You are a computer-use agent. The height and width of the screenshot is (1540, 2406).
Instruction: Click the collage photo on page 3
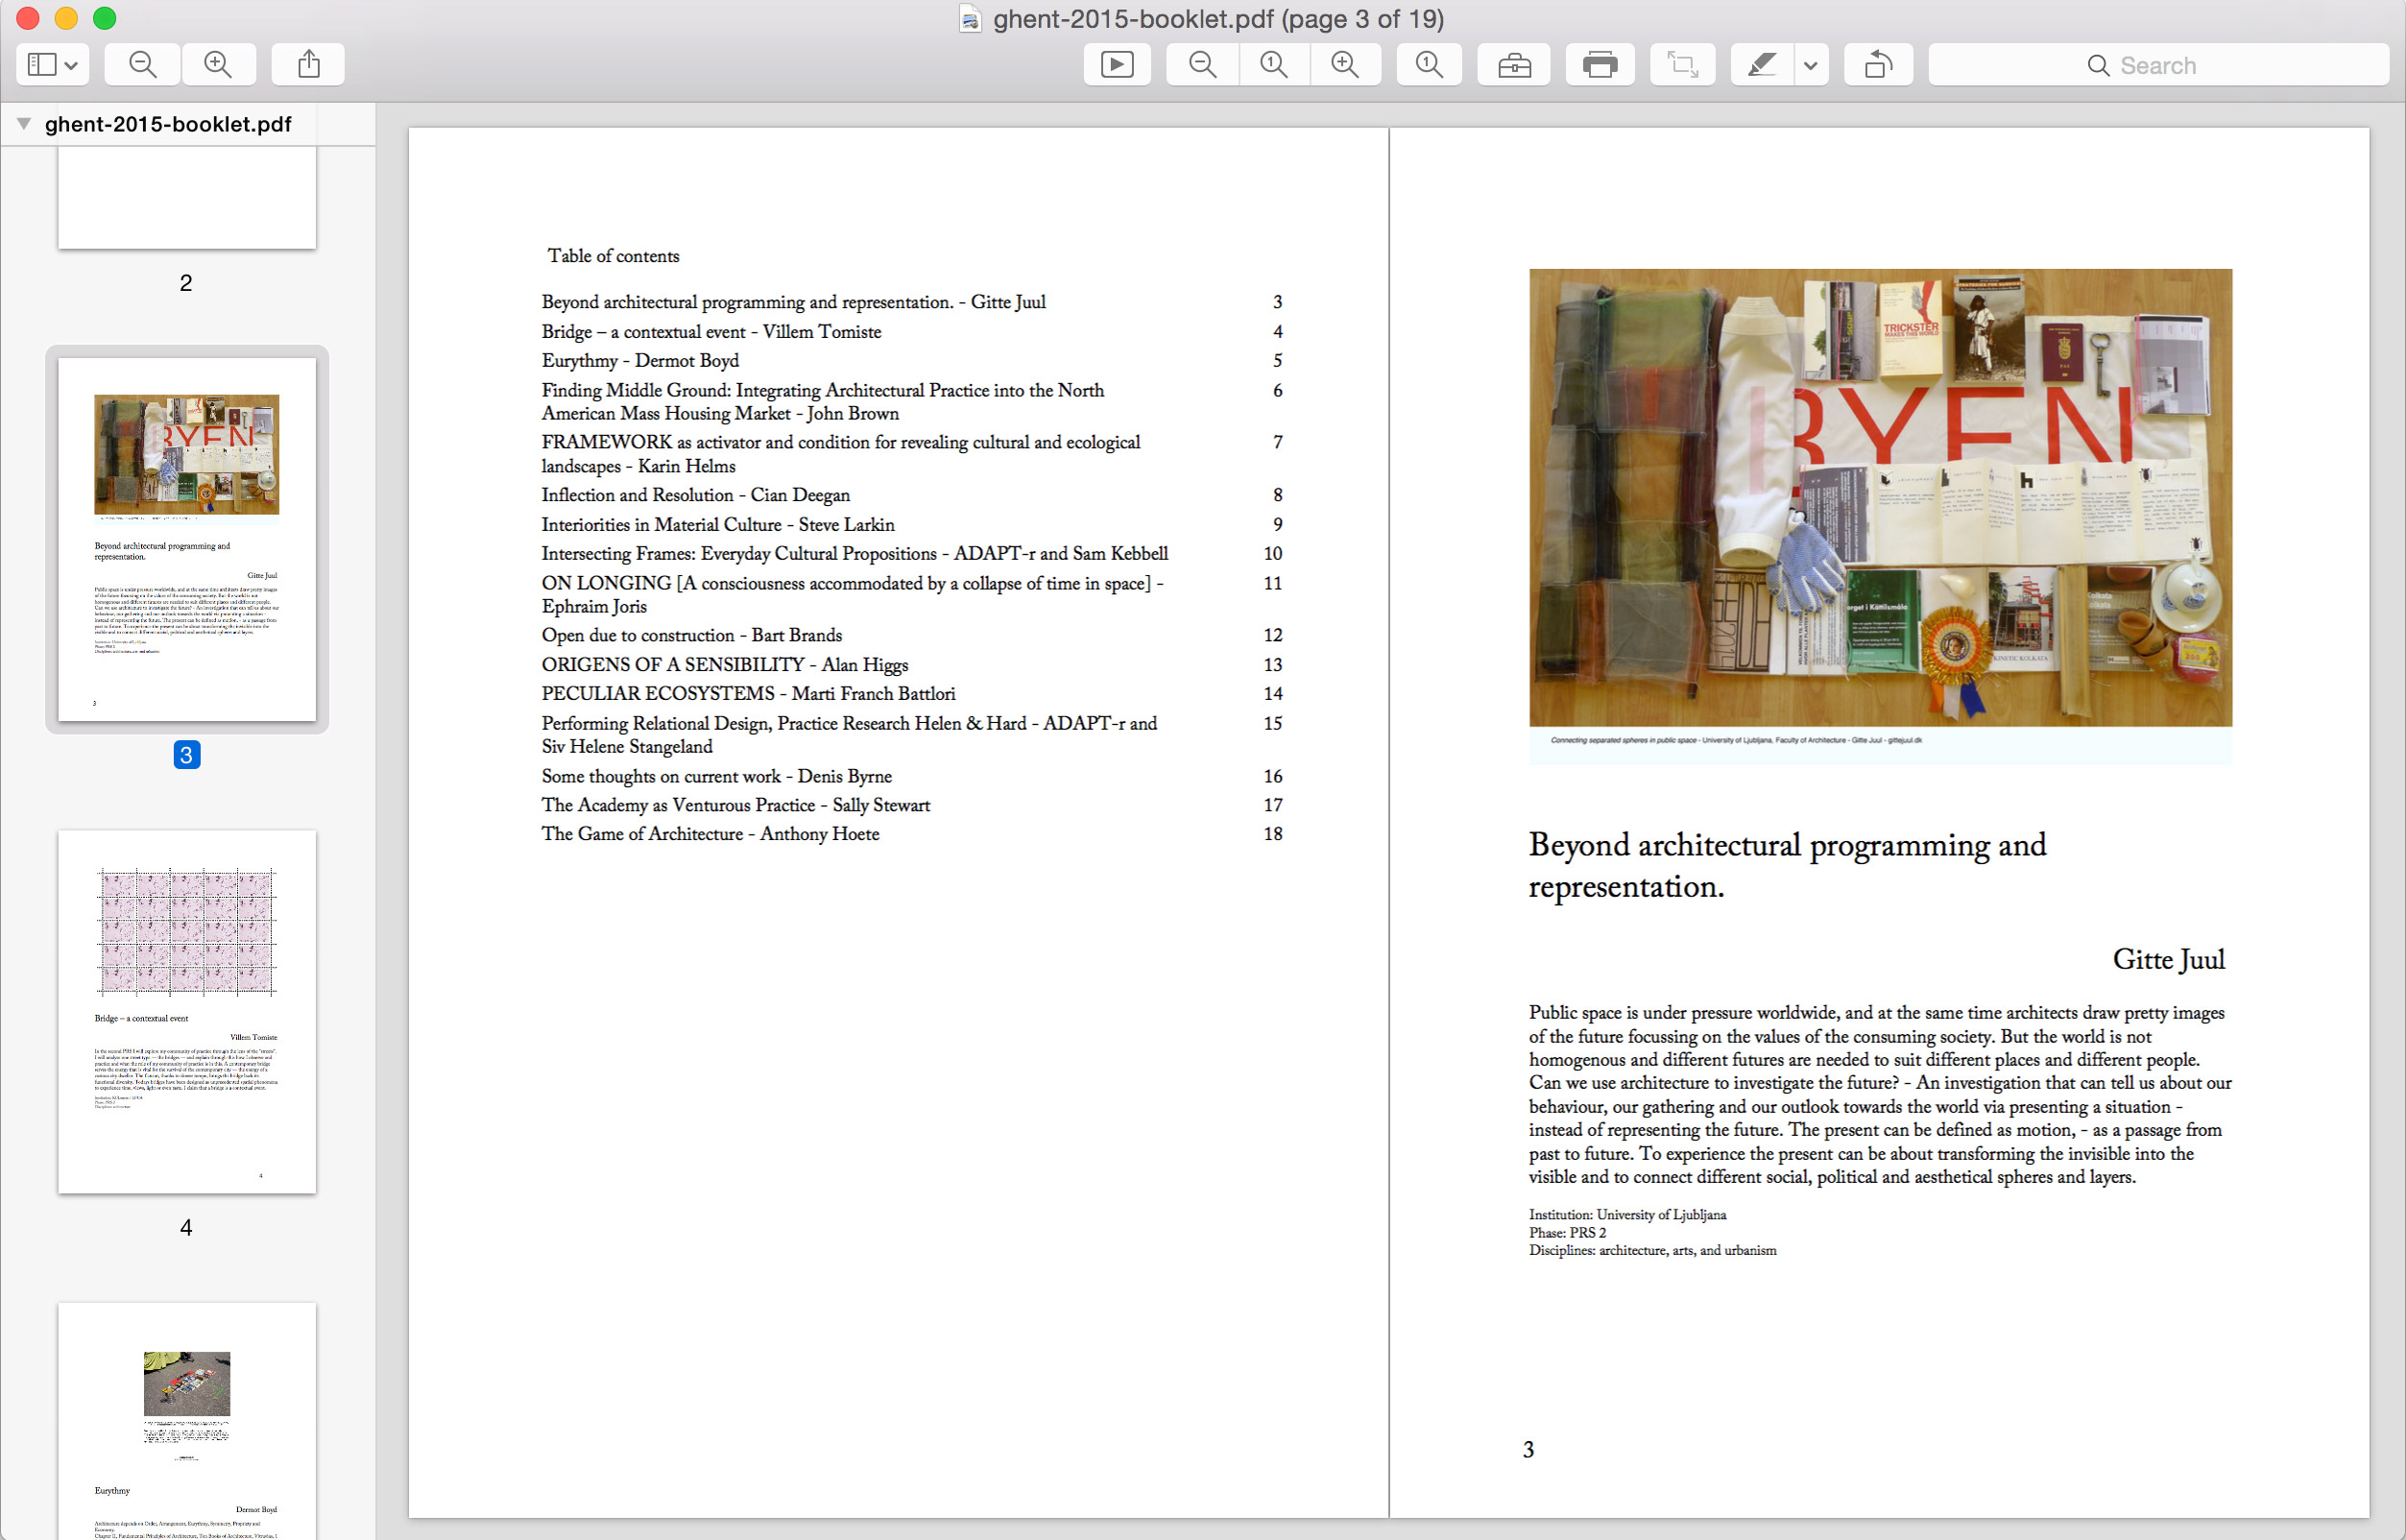pyautogui.click(x=1880, y=497)
